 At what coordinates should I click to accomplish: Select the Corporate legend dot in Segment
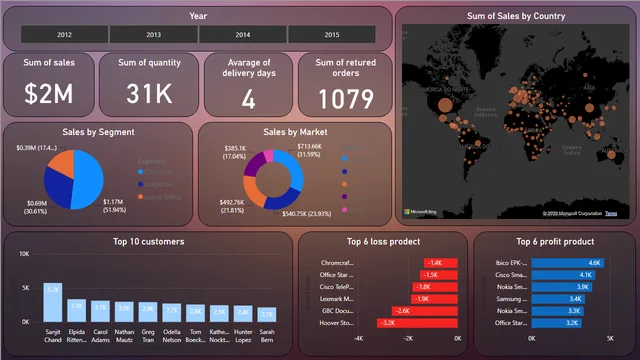point(140,184)
